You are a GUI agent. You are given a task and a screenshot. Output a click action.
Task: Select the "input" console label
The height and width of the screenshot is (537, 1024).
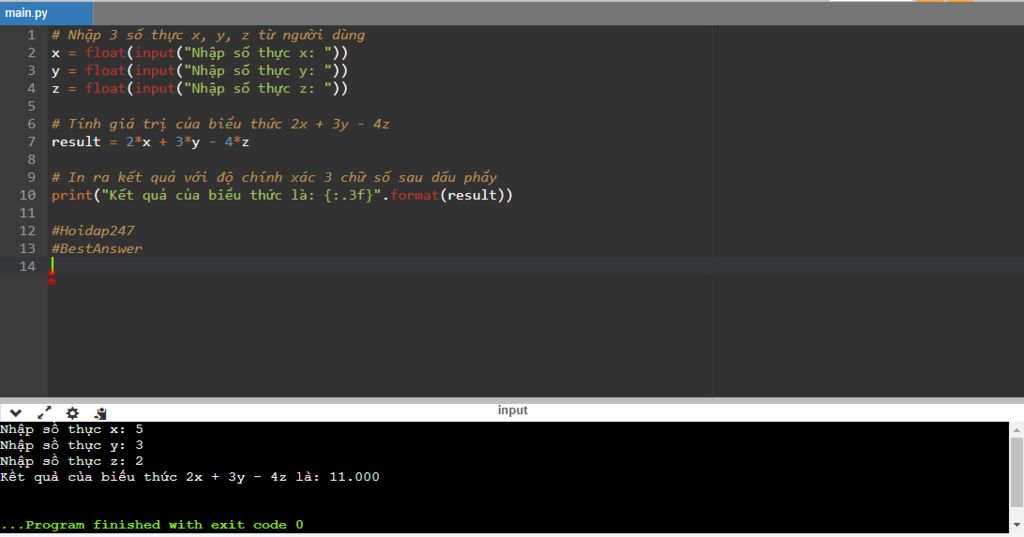[513, 410]
